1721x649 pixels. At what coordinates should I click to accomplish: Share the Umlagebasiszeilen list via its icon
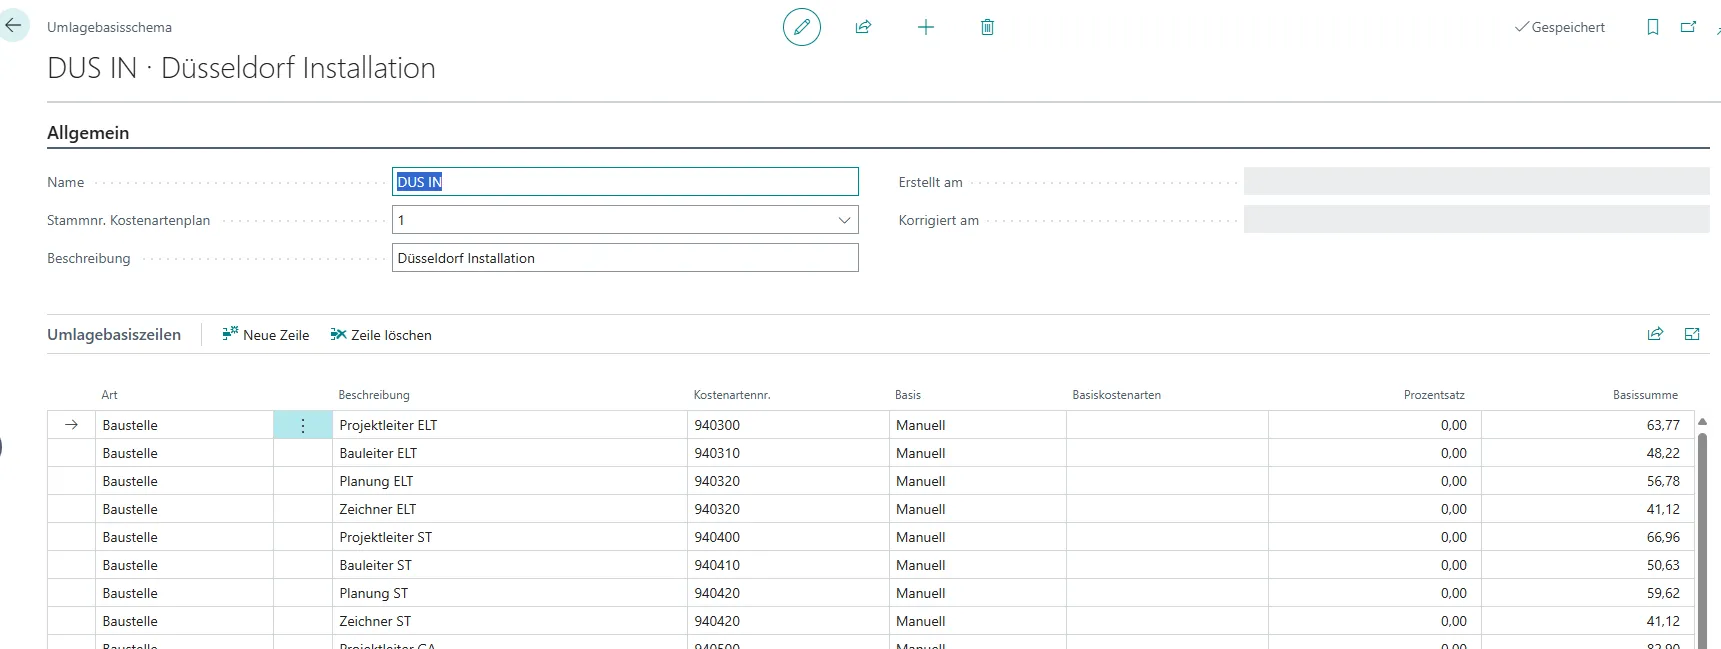pos(1655,334)
